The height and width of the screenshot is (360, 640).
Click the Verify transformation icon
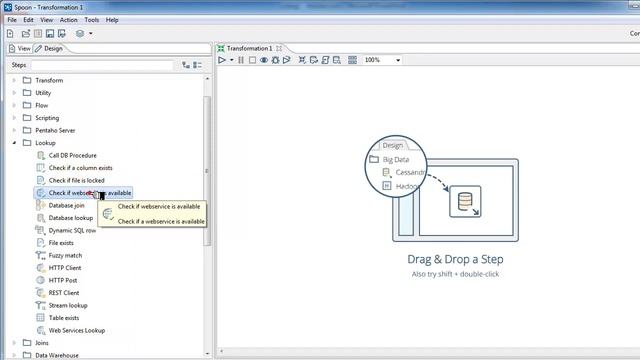pyautogui.click(x=302, y=60)
